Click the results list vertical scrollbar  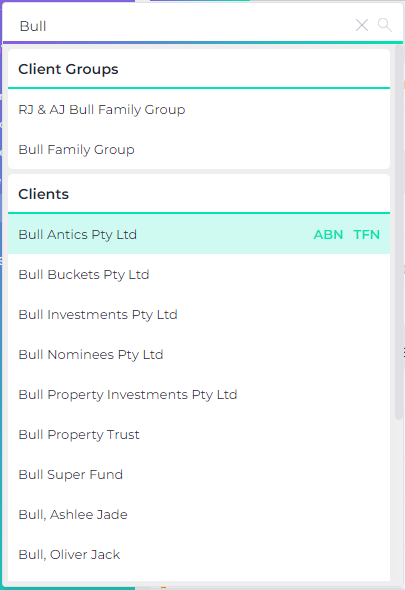tap(399, 232)
